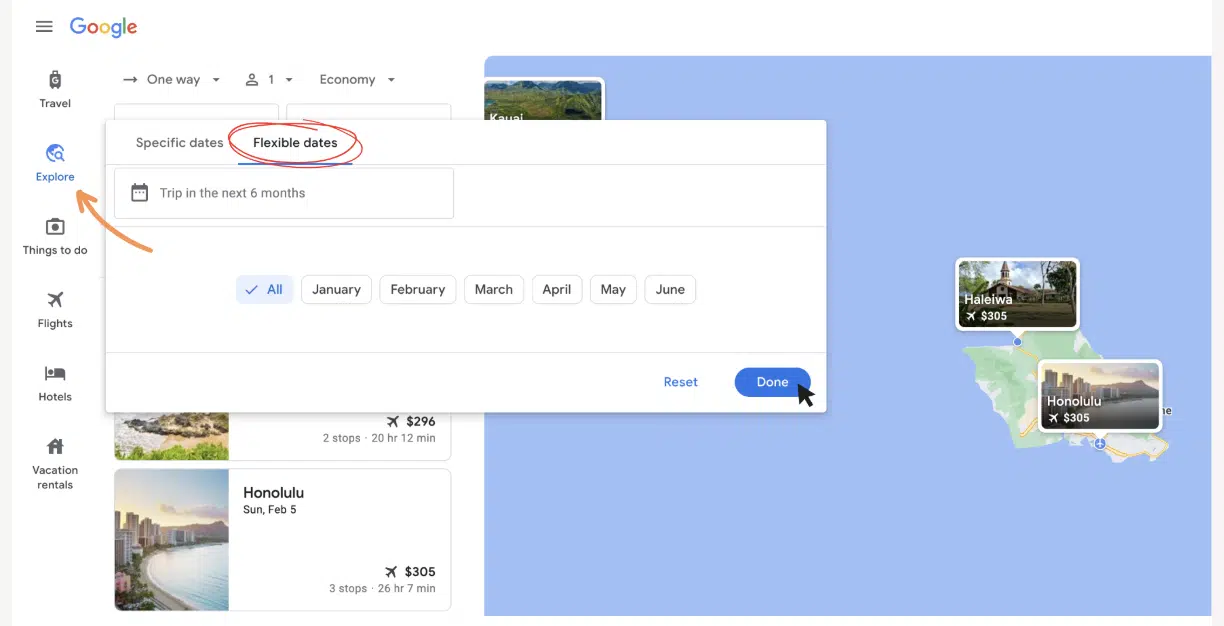Toggle the All months chip
The height and width of the screenshot is (626, 1224).
tap(265, 290)
